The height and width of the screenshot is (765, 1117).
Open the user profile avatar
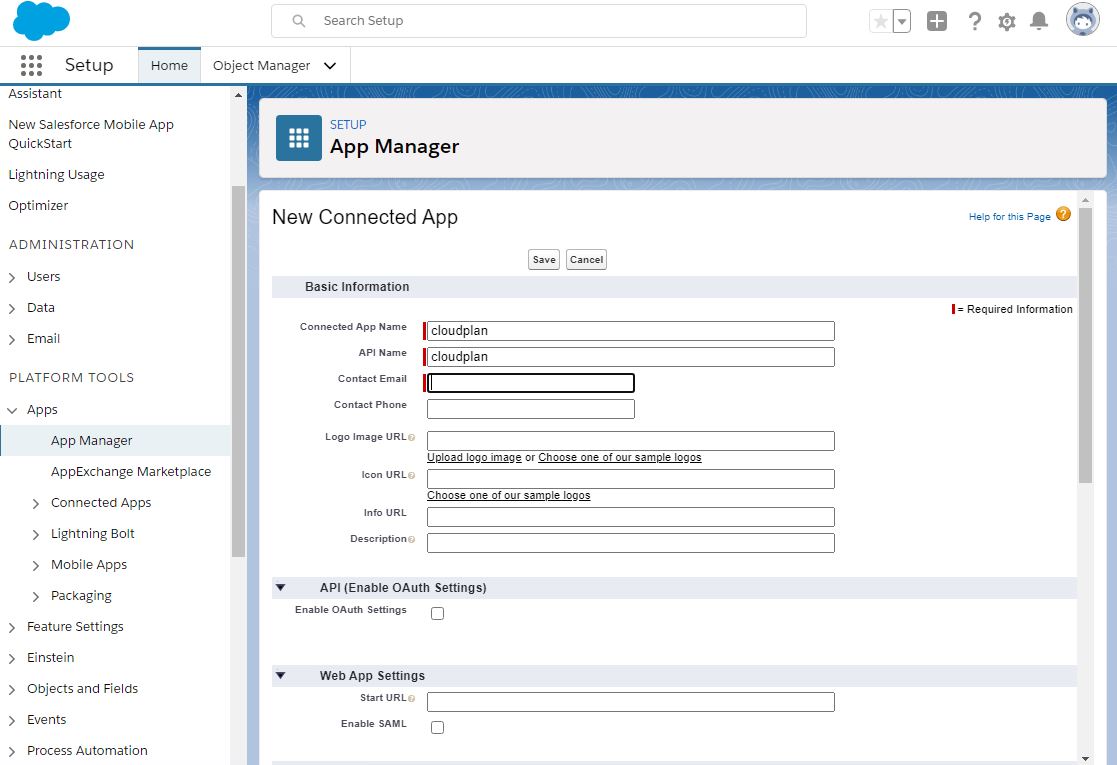click(x=1082, y=18)
